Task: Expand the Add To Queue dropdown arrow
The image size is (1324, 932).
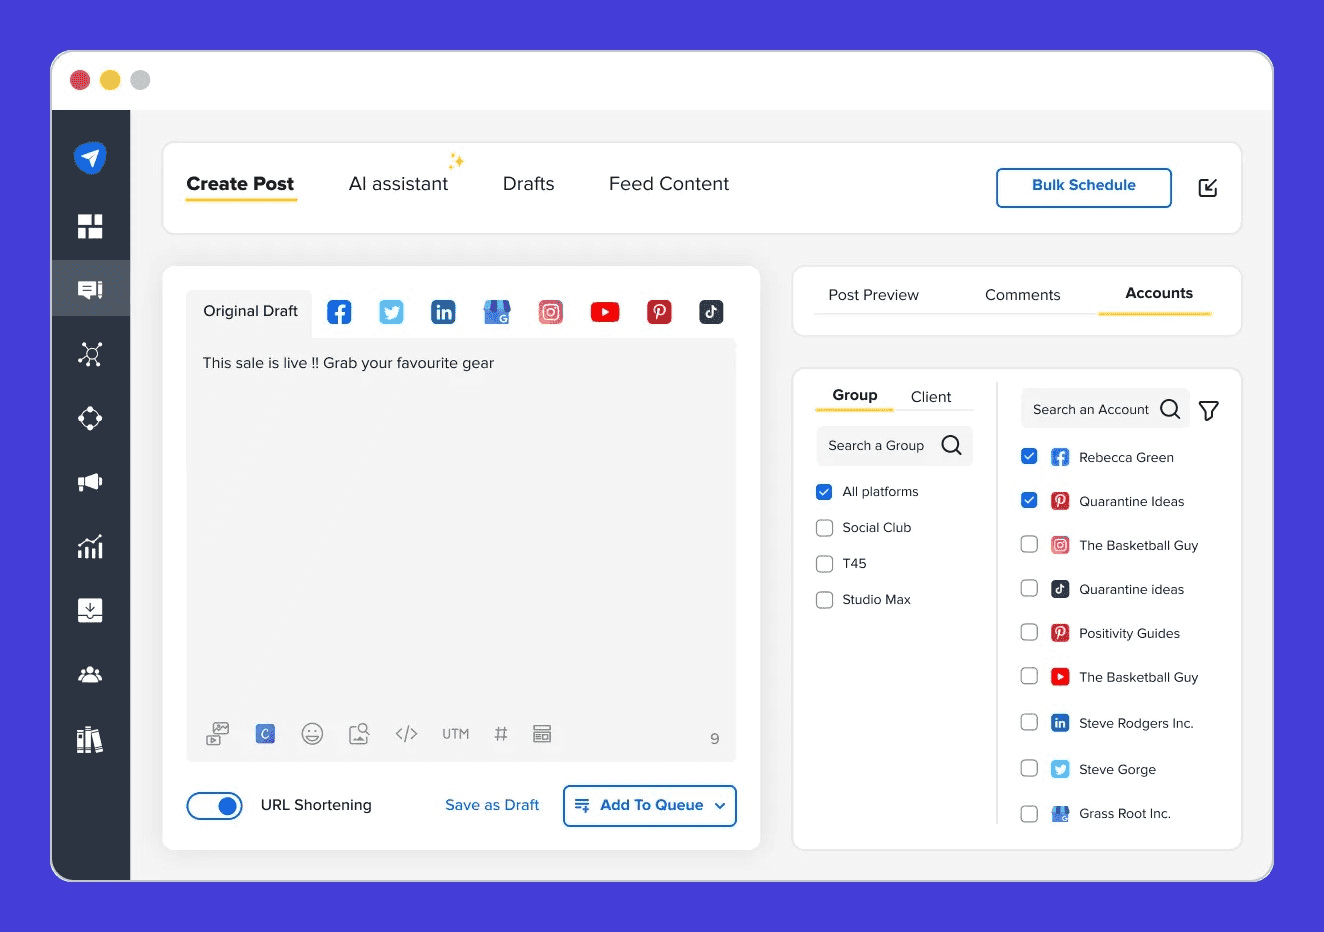Action: point(720,806)
